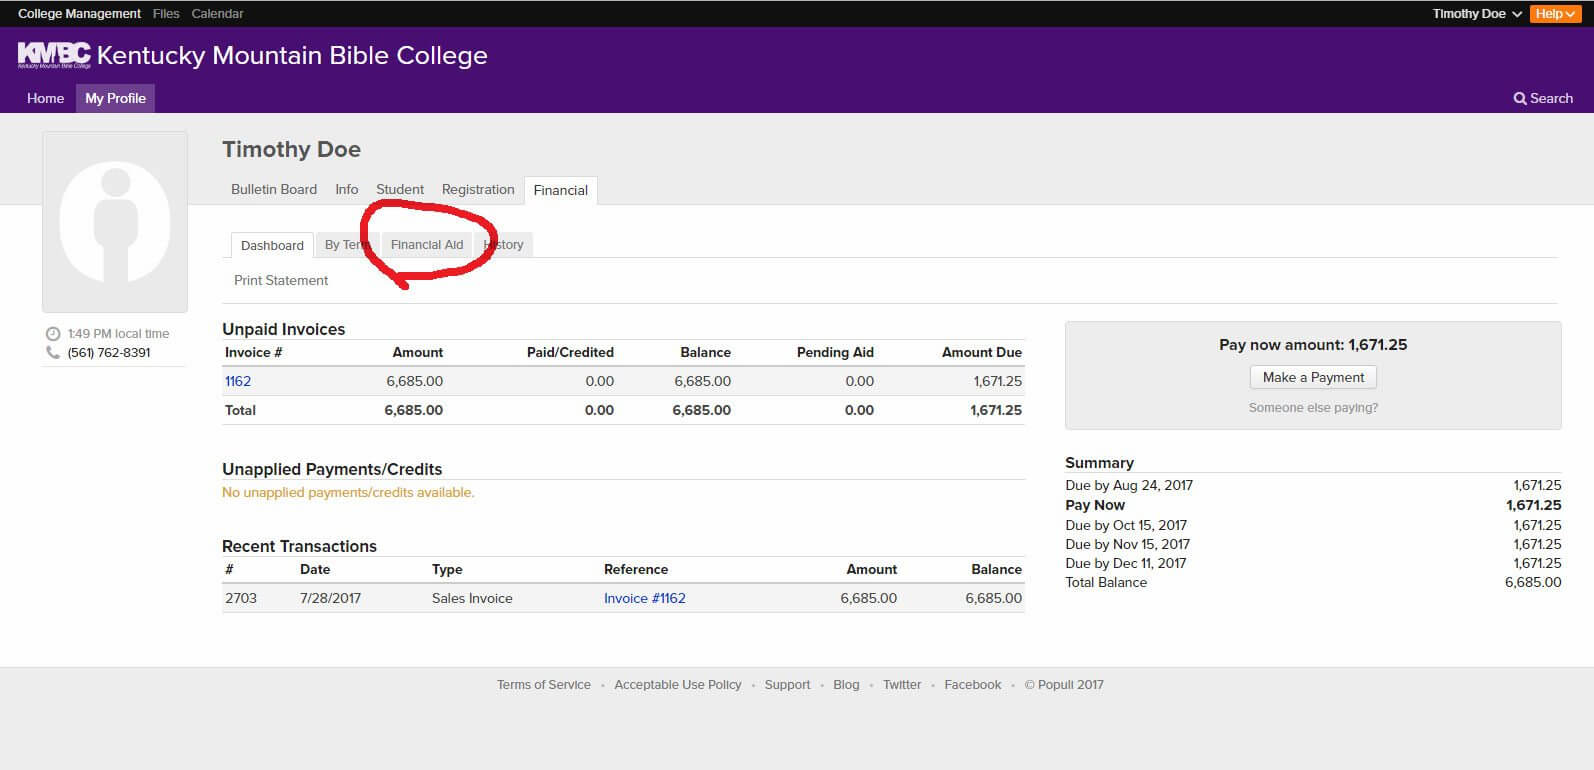Switch to the Bulletin Board tab

[x=274, y=189]
